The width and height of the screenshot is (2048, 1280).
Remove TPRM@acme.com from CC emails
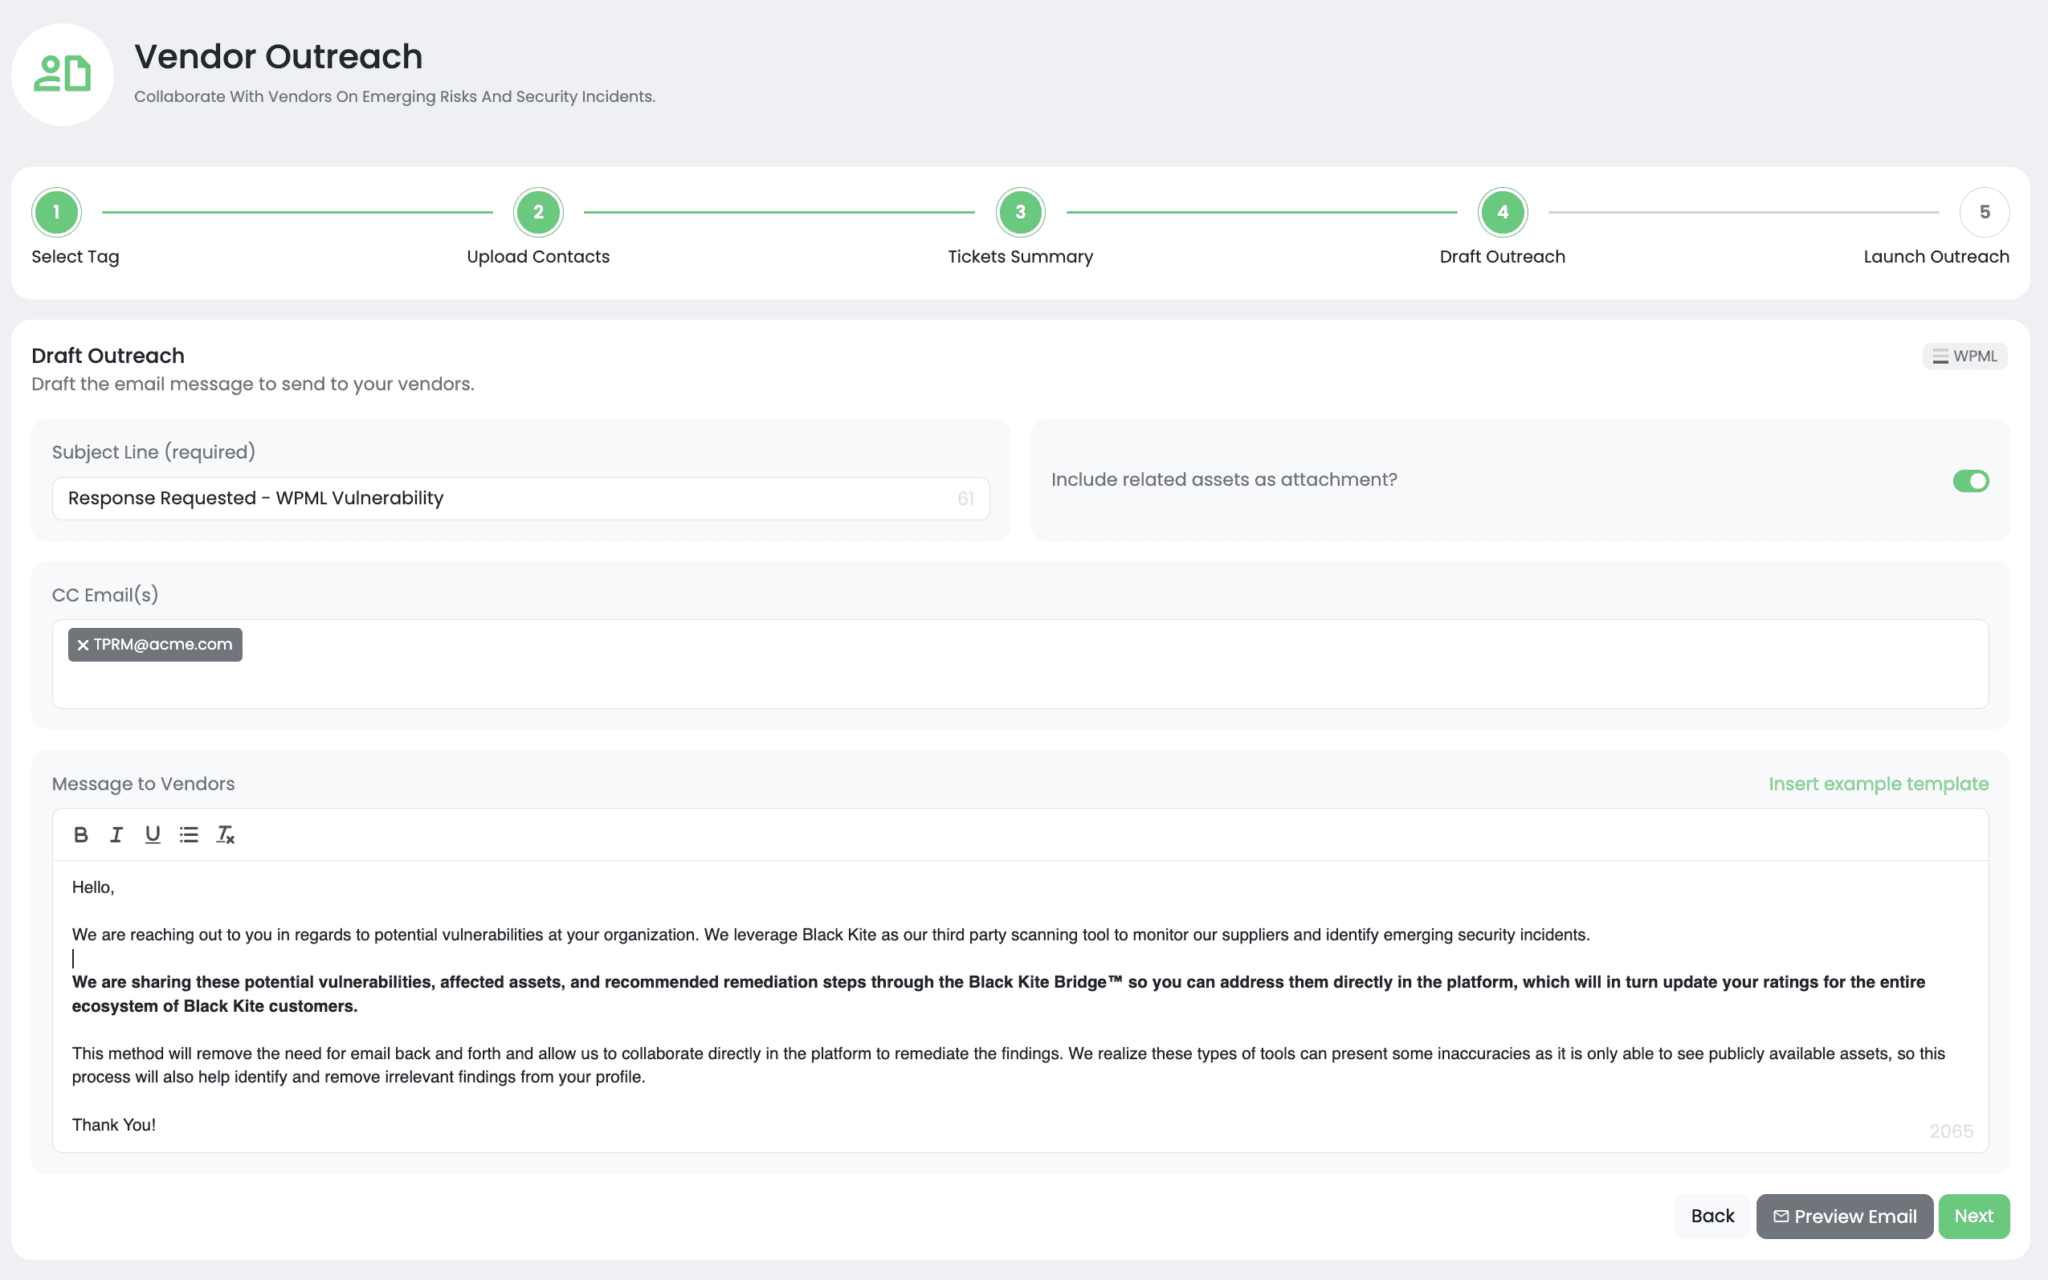82,644
